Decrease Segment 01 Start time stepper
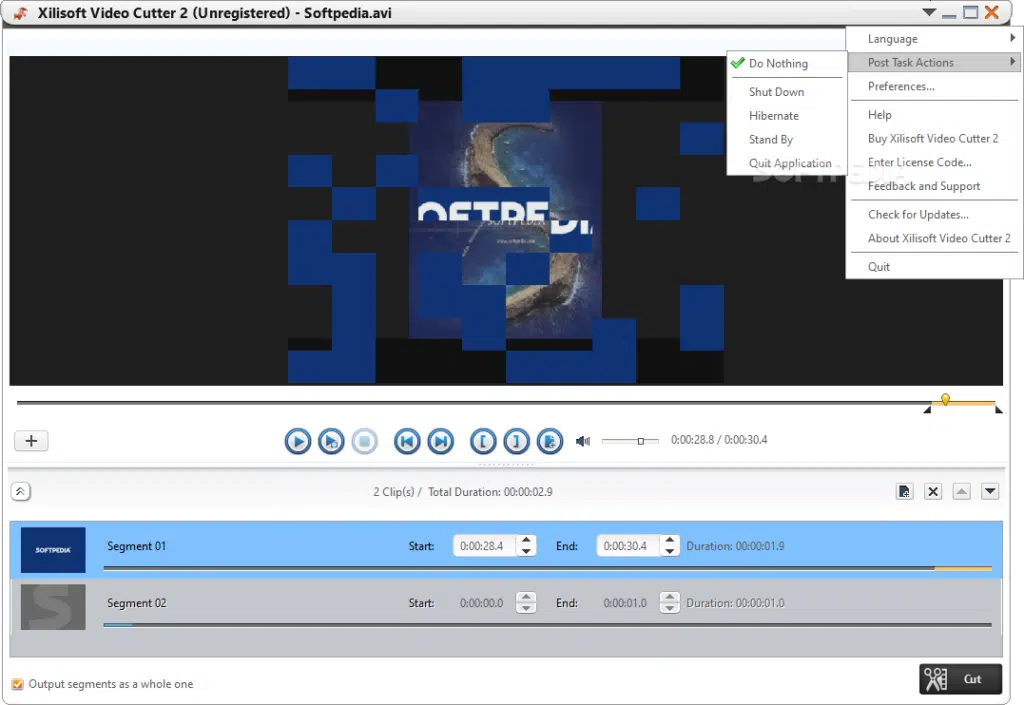1024x705 pixels. point(526,552)
